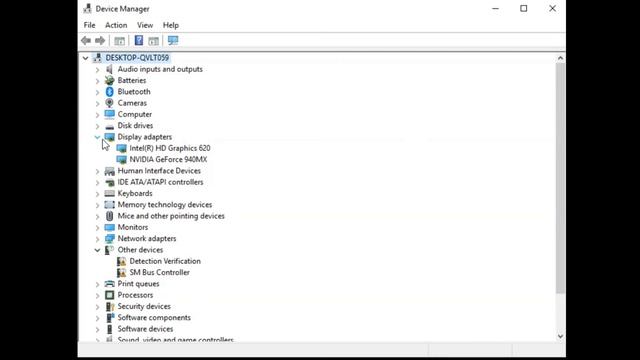Screen dimensions: 640x360
Task: Expand the Cameras node
Action: point(97,104)
